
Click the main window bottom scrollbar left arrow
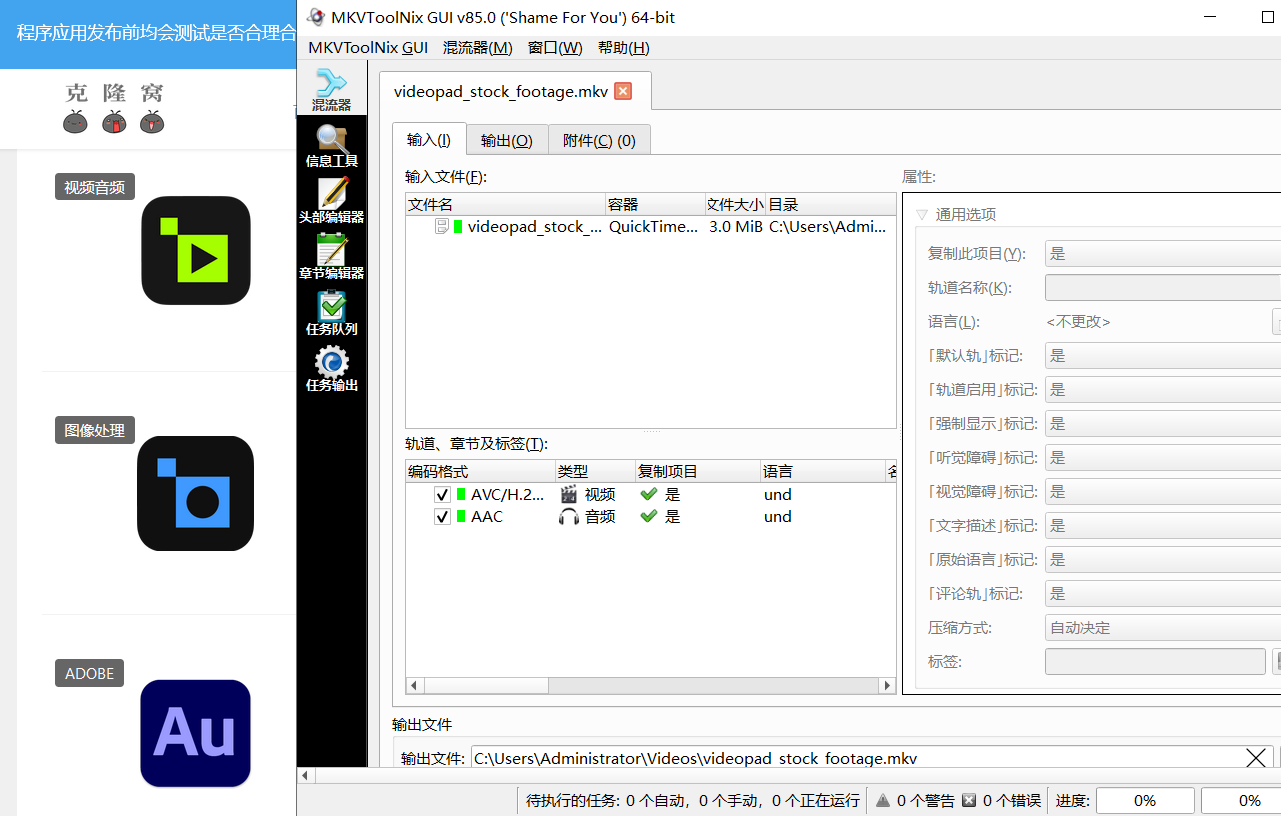tap(307, 776)
